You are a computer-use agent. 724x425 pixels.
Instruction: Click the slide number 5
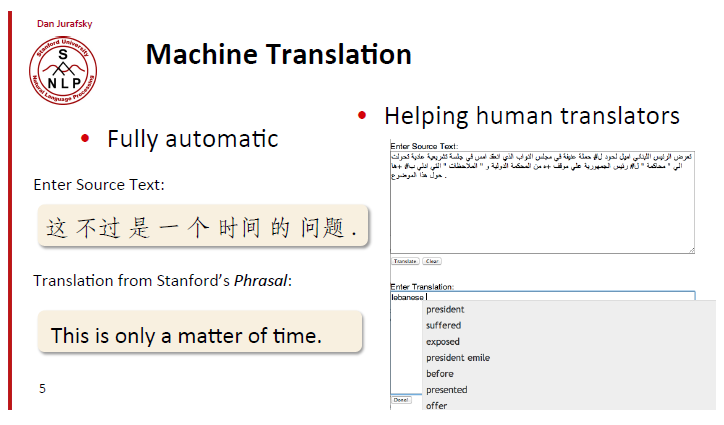[42, 388]
